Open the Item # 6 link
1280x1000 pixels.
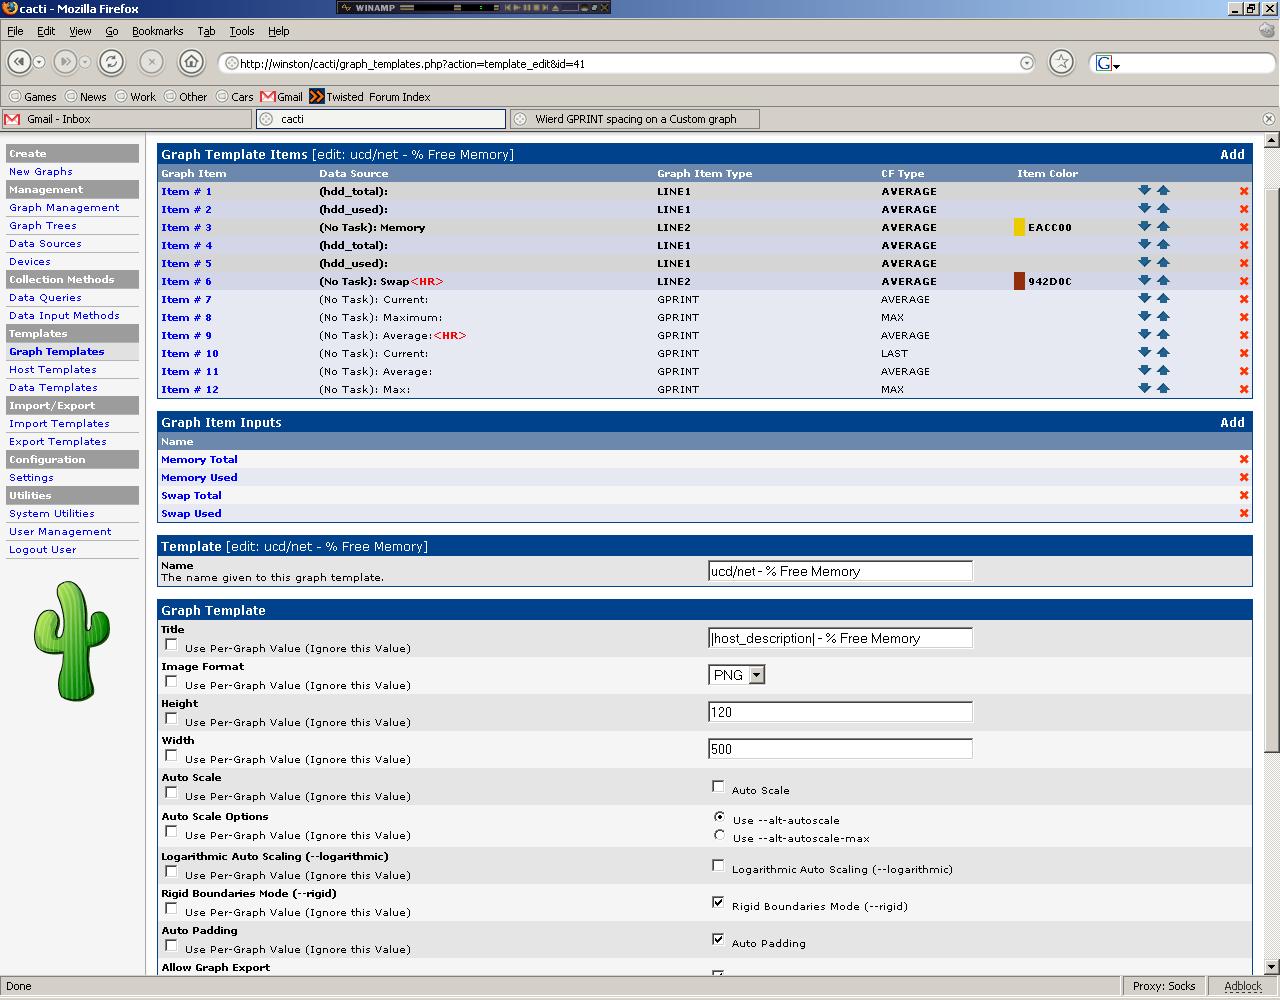(x=186, y=282)
